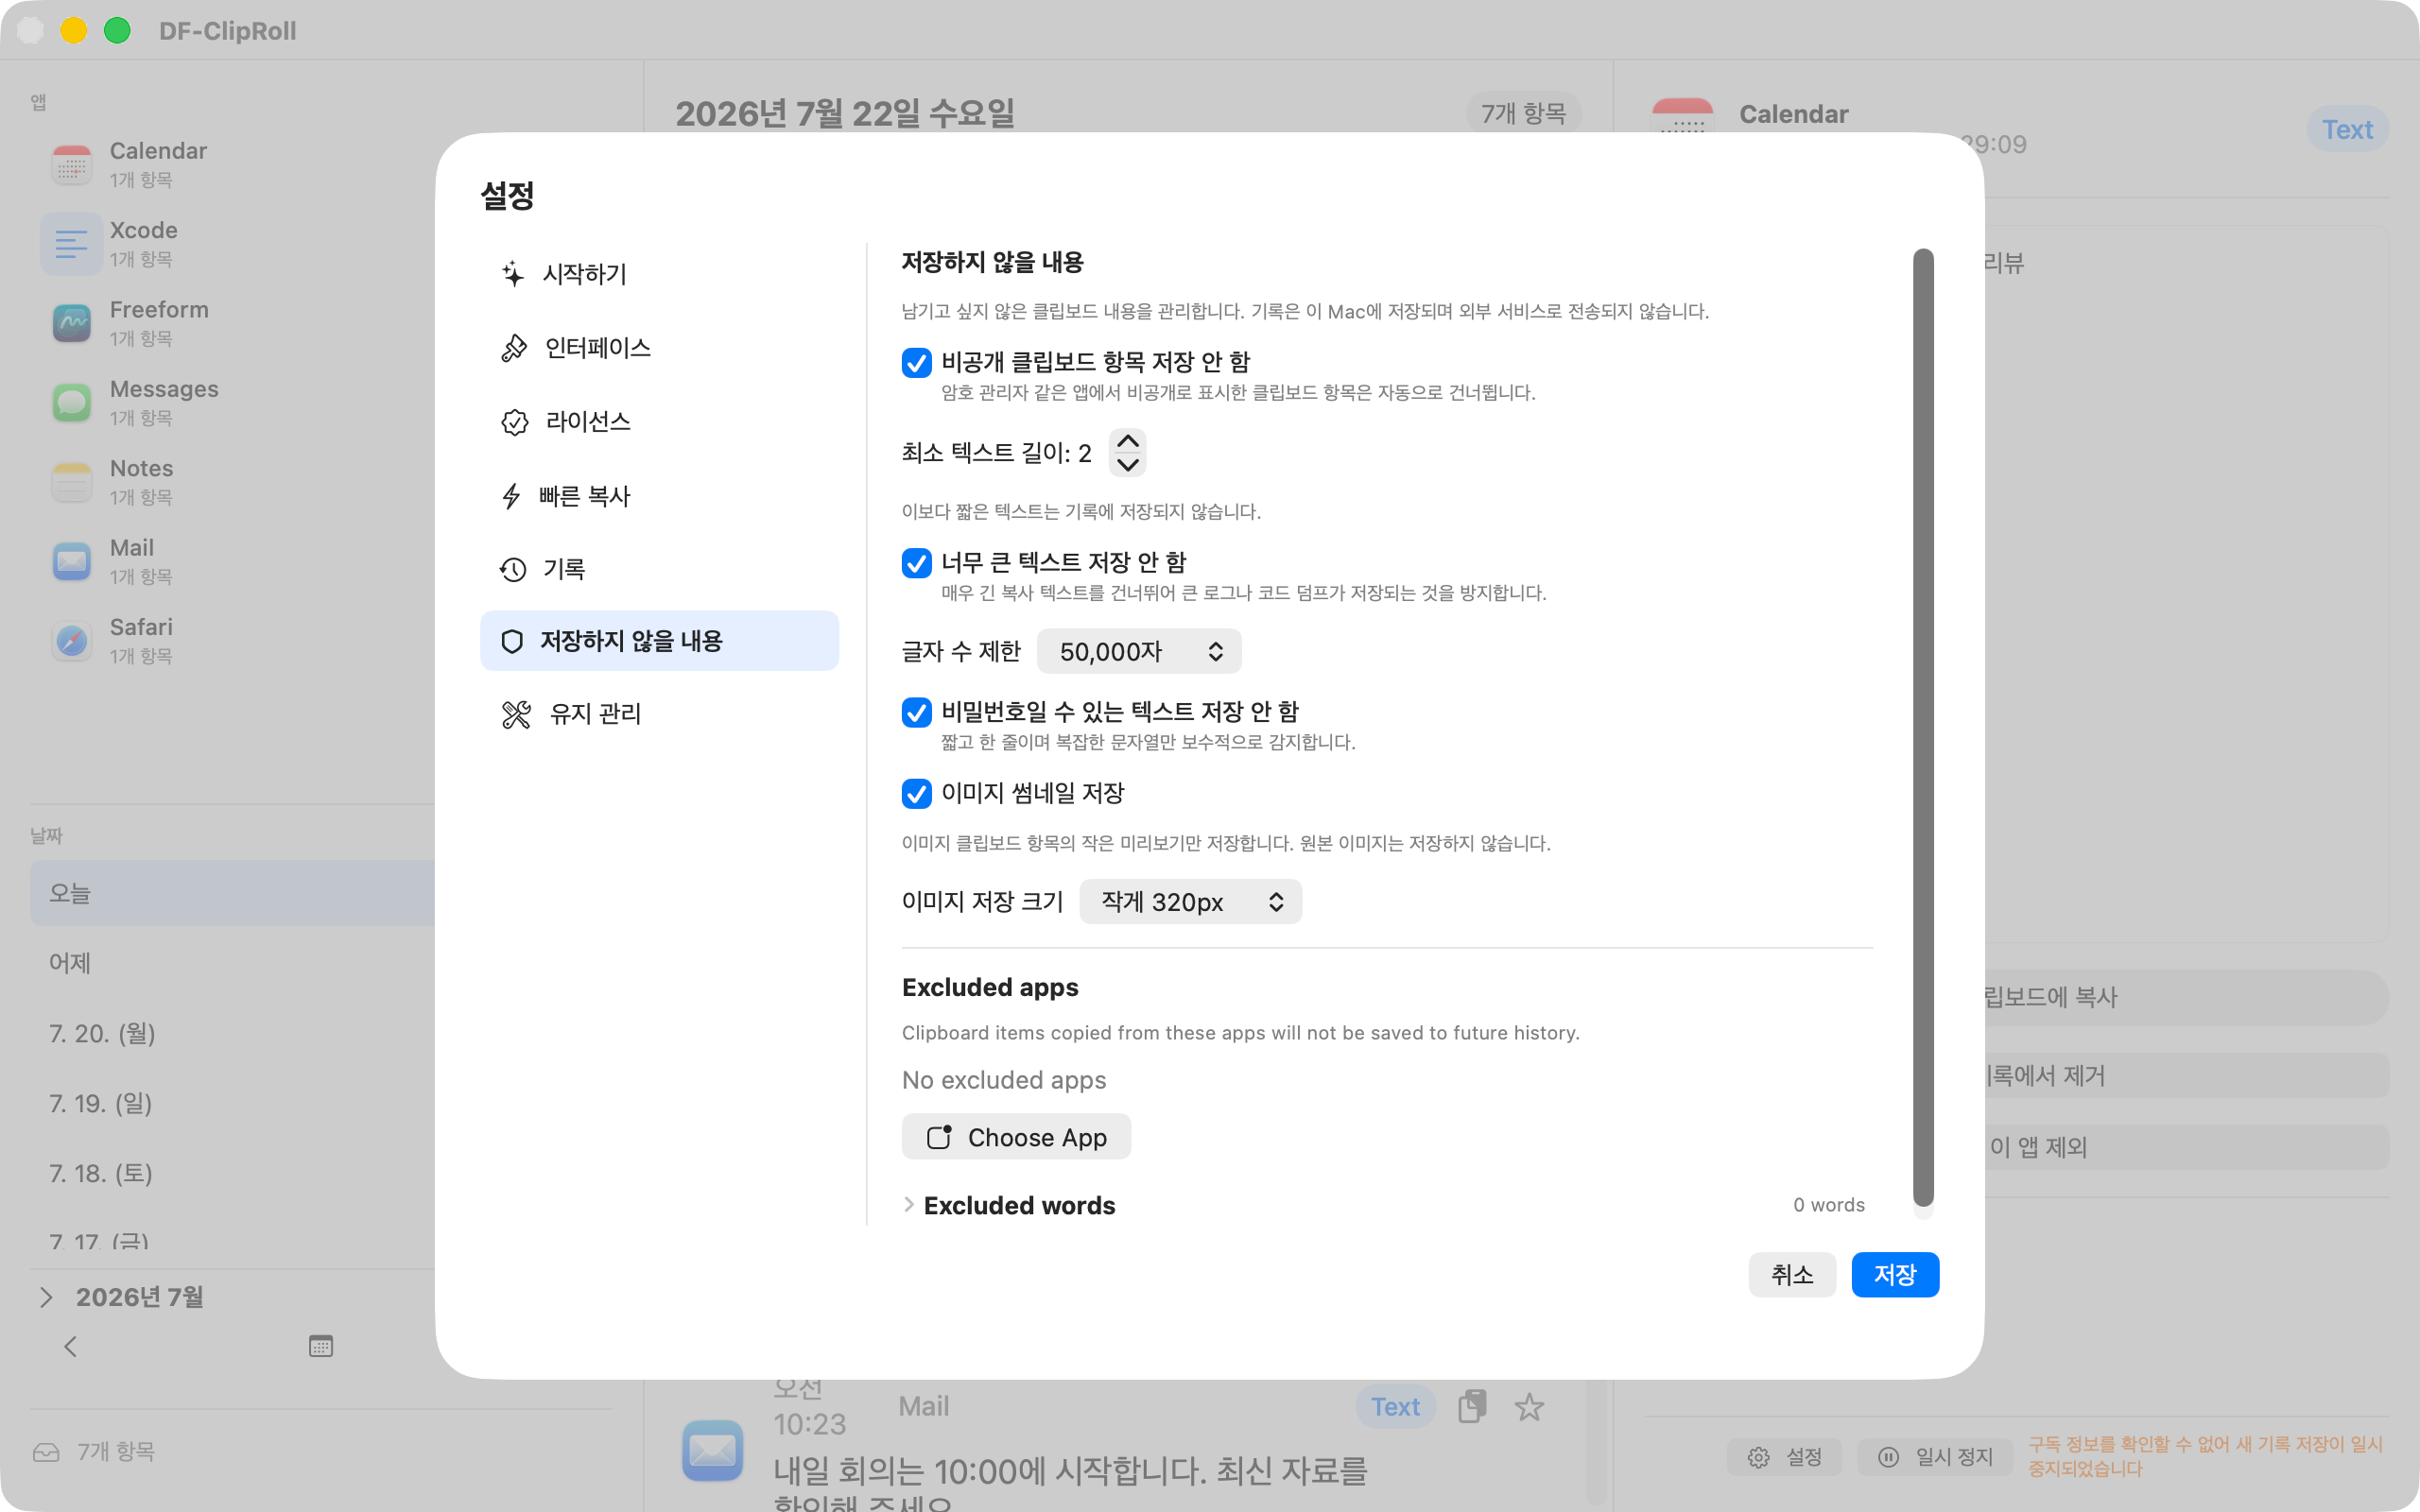The height and width of the screenshot is (1512, 2420).
Task: Click the Mail envelope icon on the 10:23 clip
Action: (x=713, y=1450)
